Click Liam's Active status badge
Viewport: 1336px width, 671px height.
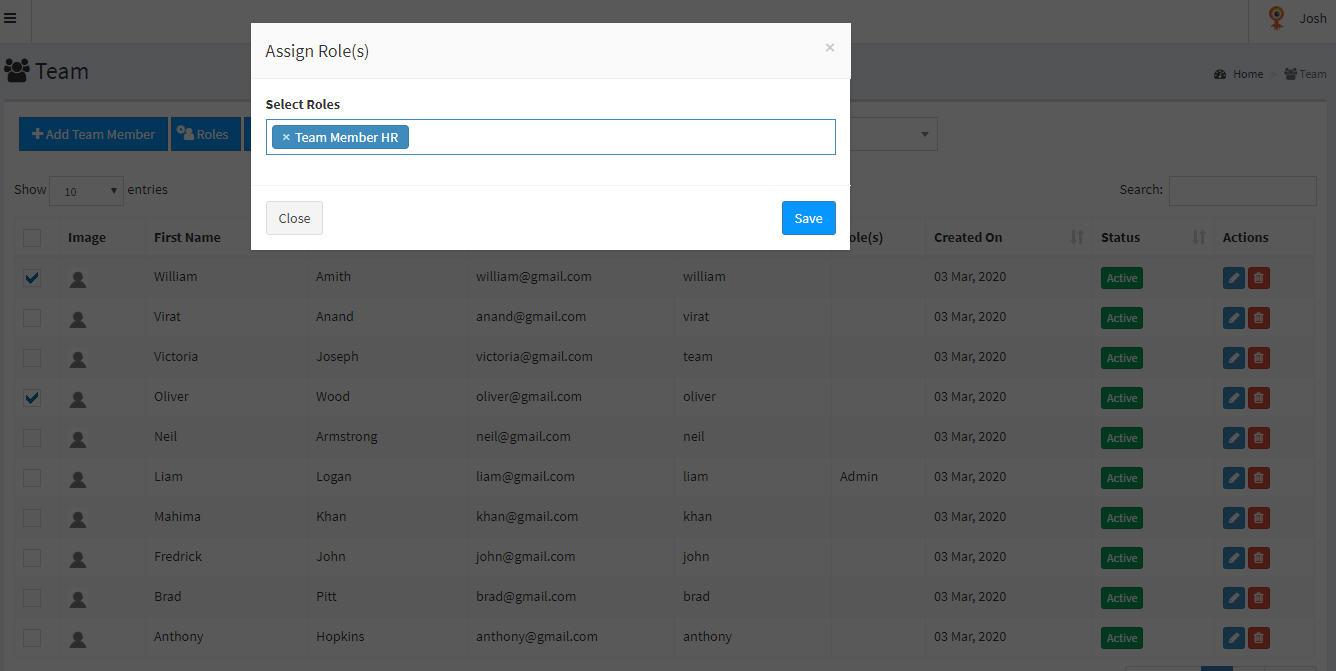point(1122,478)
